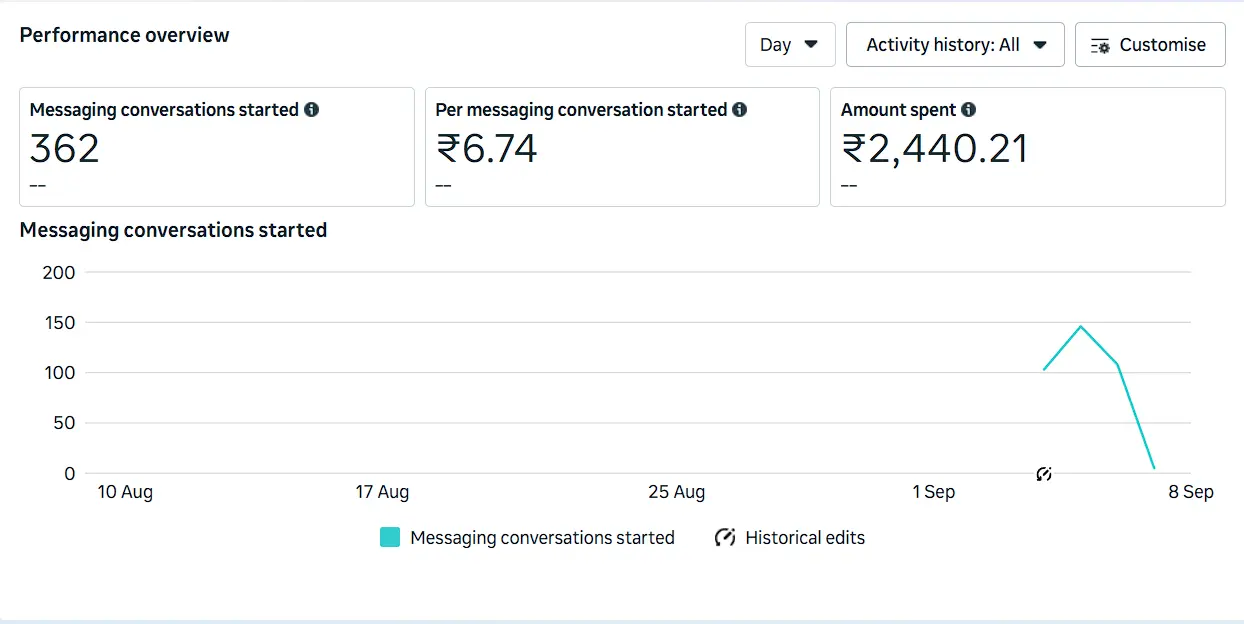Click the teal legend color swatch

(389, 537)
